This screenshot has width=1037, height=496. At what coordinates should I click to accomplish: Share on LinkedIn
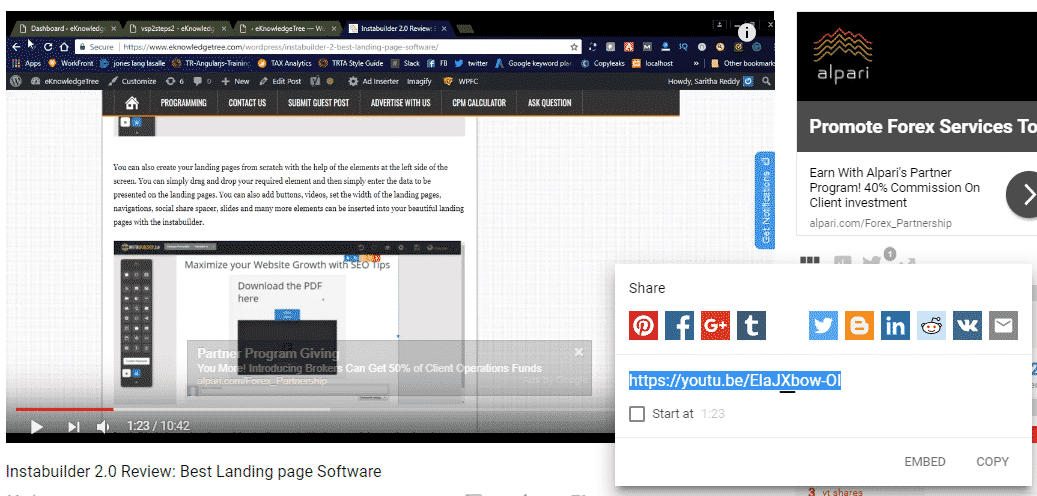click(895, 325)
